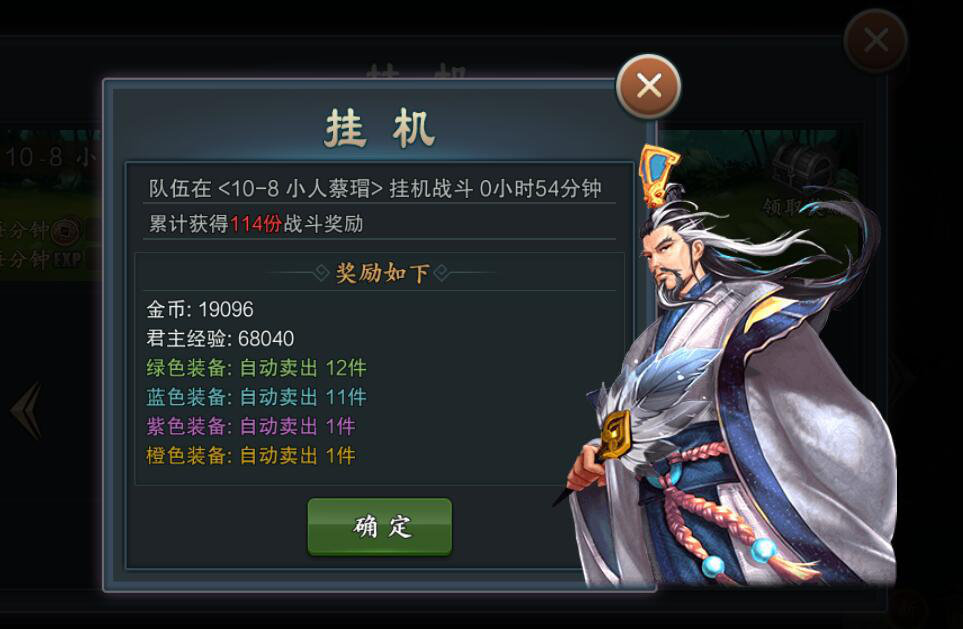Select the 每分钟 EXP label on left
The image size is (963, 629).
[41, 260]
